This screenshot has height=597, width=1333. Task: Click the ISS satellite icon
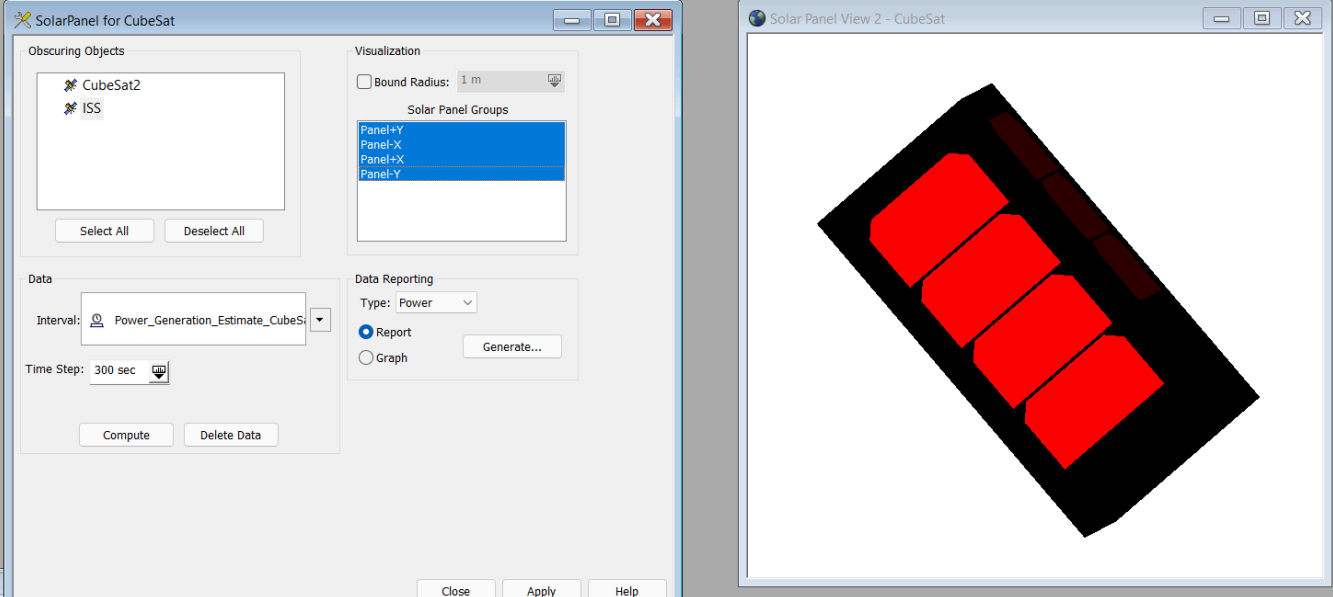pos(70,108)
